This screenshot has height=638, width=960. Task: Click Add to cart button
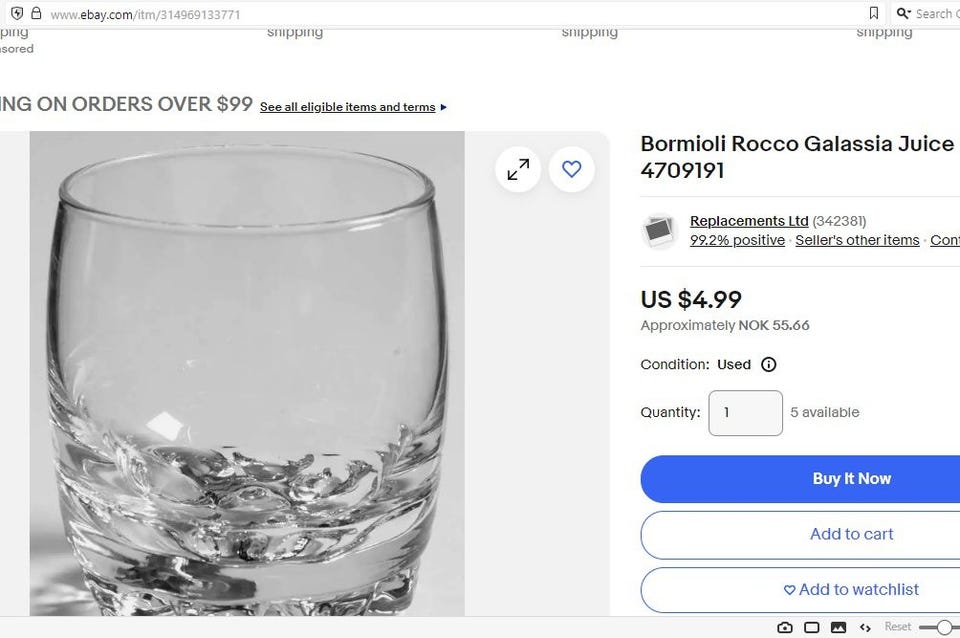tap(850, 534)
